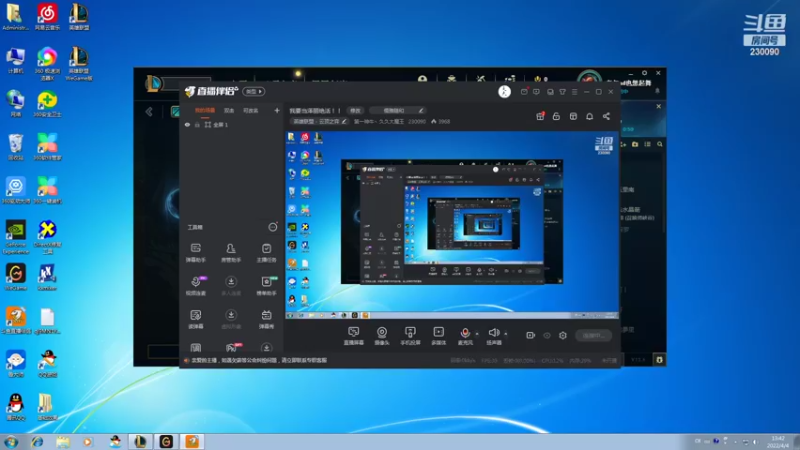Toggle lock on the 全屏 1 source

(197, 124)
